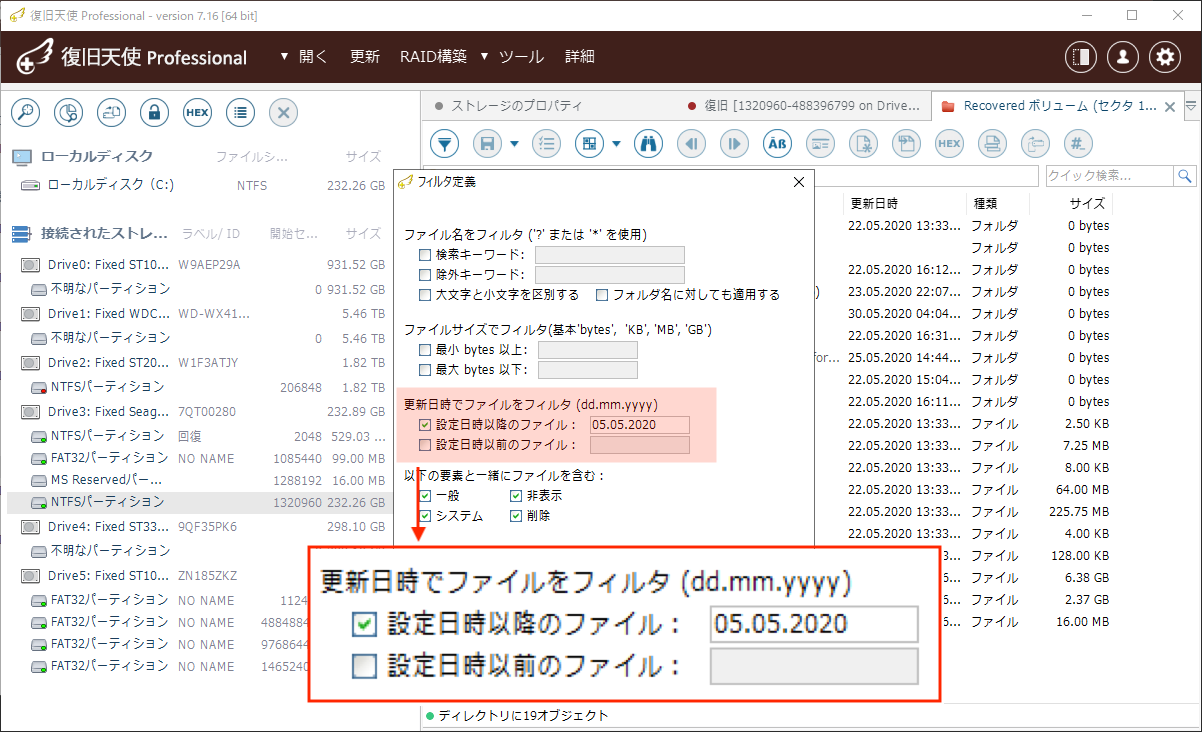This screenshot has width=1202, height=732.
Task: Click the list properties icon in left toolbar
Action: [240, 113]
